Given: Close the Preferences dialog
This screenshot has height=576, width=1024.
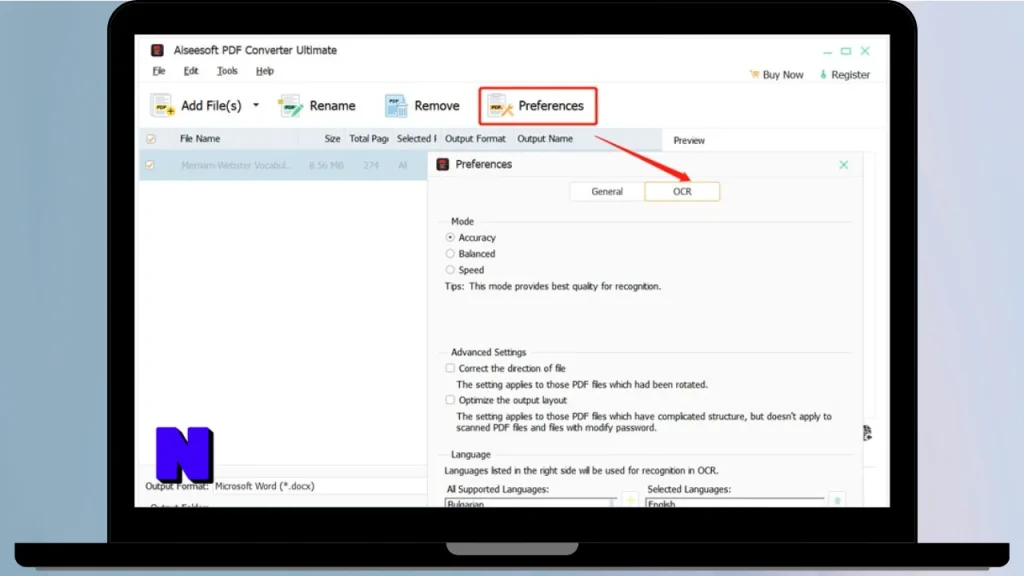Looking at the screenshot, I should 844,165.
